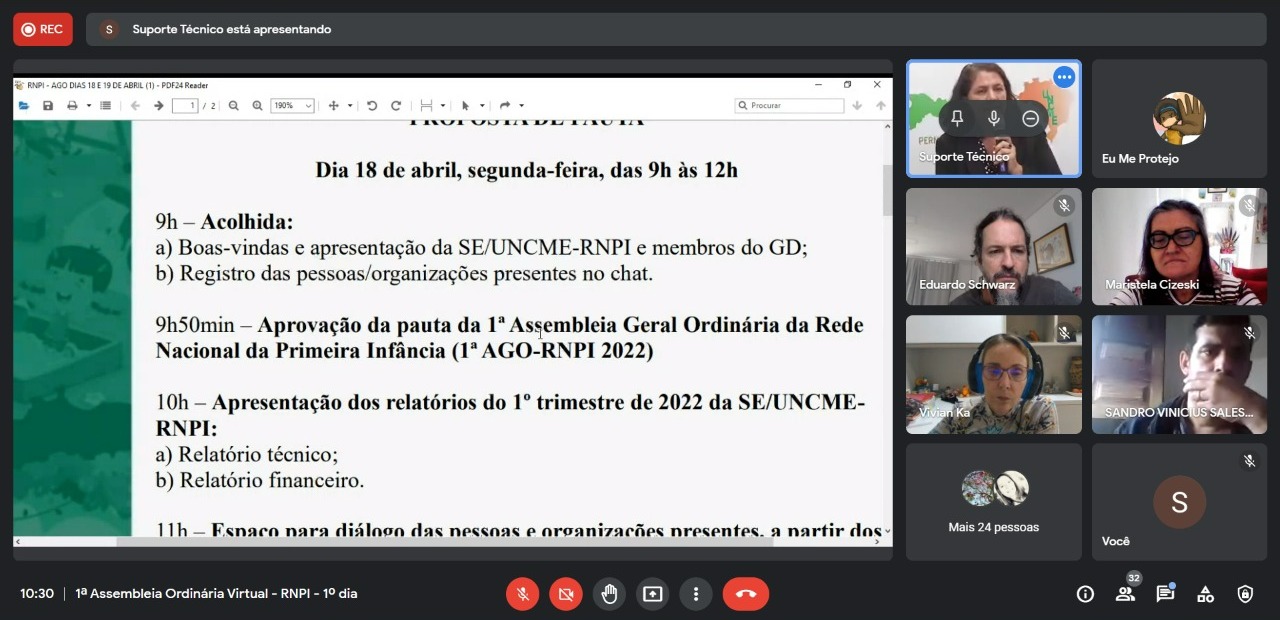Open more options three-dot menu
1280x620 pixels.
(x=695, y=594)
